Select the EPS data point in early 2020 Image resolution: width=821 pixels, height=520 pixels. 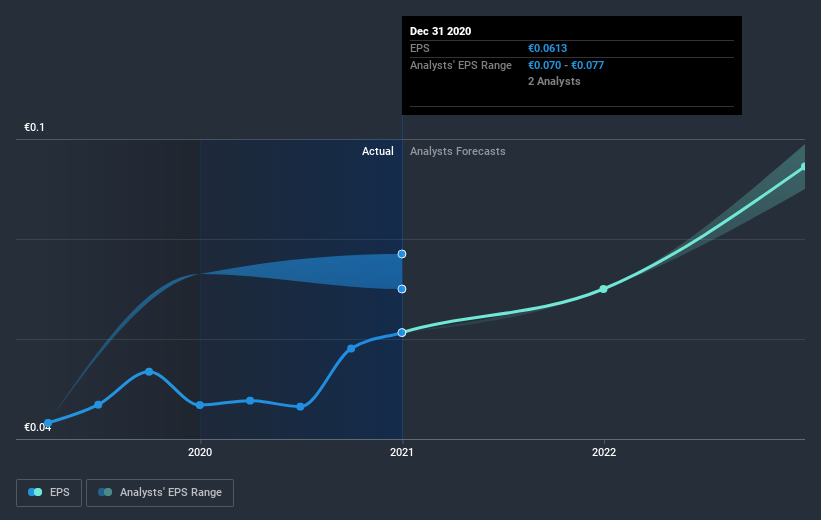250,401
